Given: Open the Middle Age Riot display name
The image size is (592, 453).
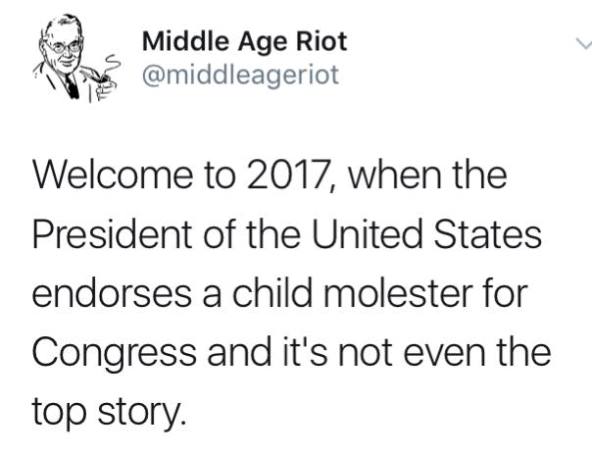Looking at the screenshot, I should coord(244,41).
